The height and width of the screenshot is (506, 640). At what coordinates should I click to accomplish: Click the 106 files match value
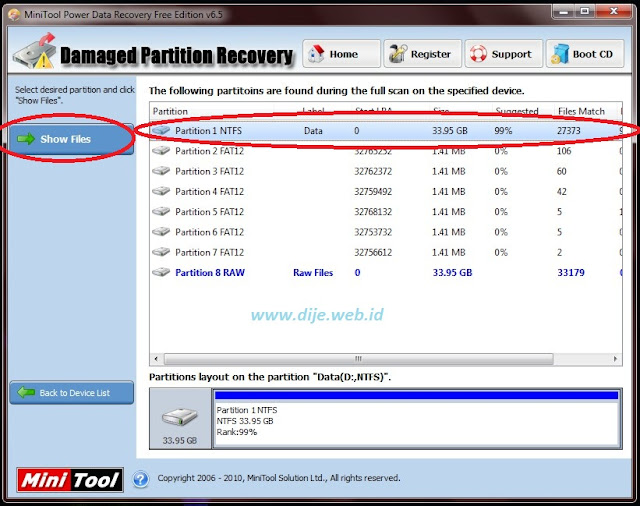click(564, 151)
